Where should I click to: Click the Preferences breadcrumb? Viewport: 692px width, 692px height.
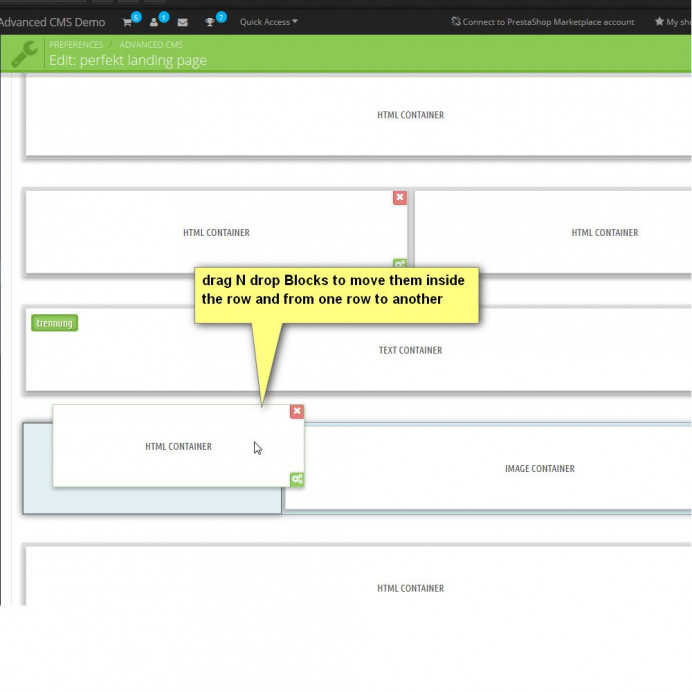tap(76, 45)
